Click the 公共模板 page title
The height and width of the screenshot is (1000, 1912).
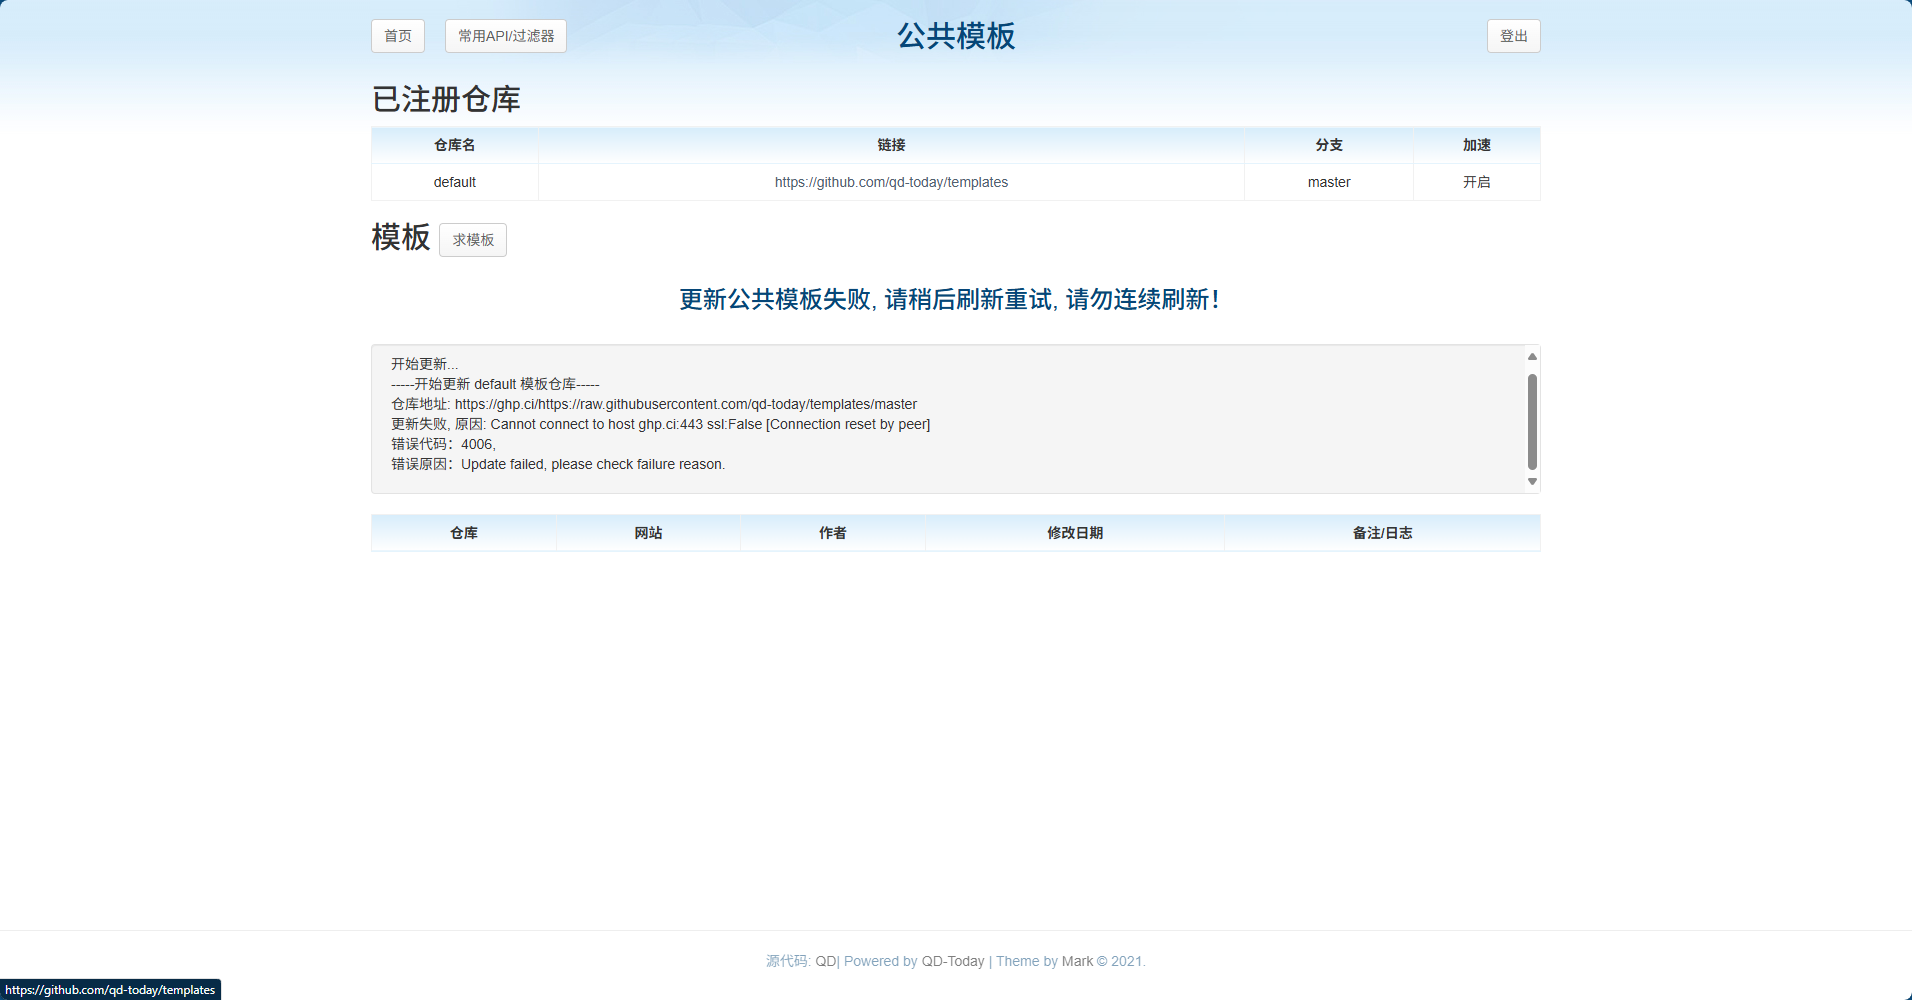click(956, 36)
